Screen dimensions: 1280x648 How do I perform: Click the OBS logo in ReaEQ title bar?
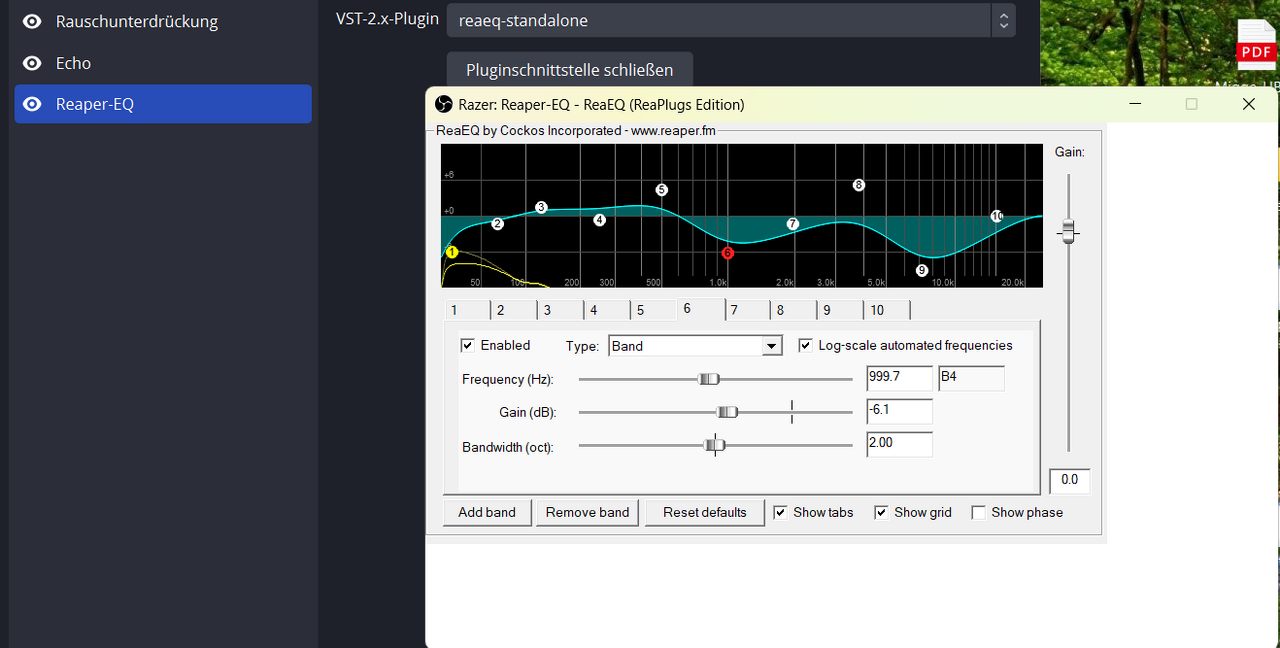pos(444,104)
